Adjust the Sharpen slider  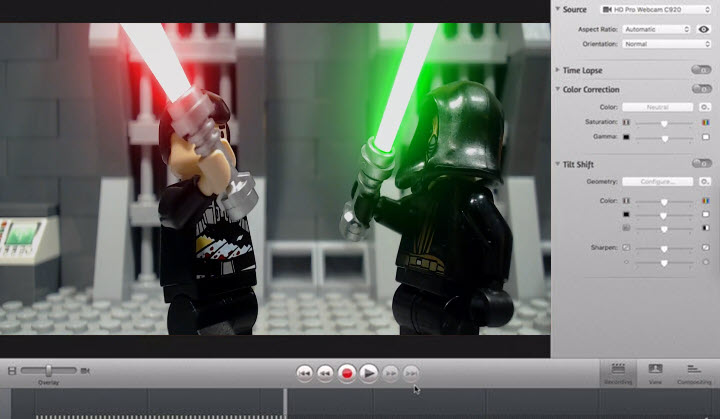[664, 249]
